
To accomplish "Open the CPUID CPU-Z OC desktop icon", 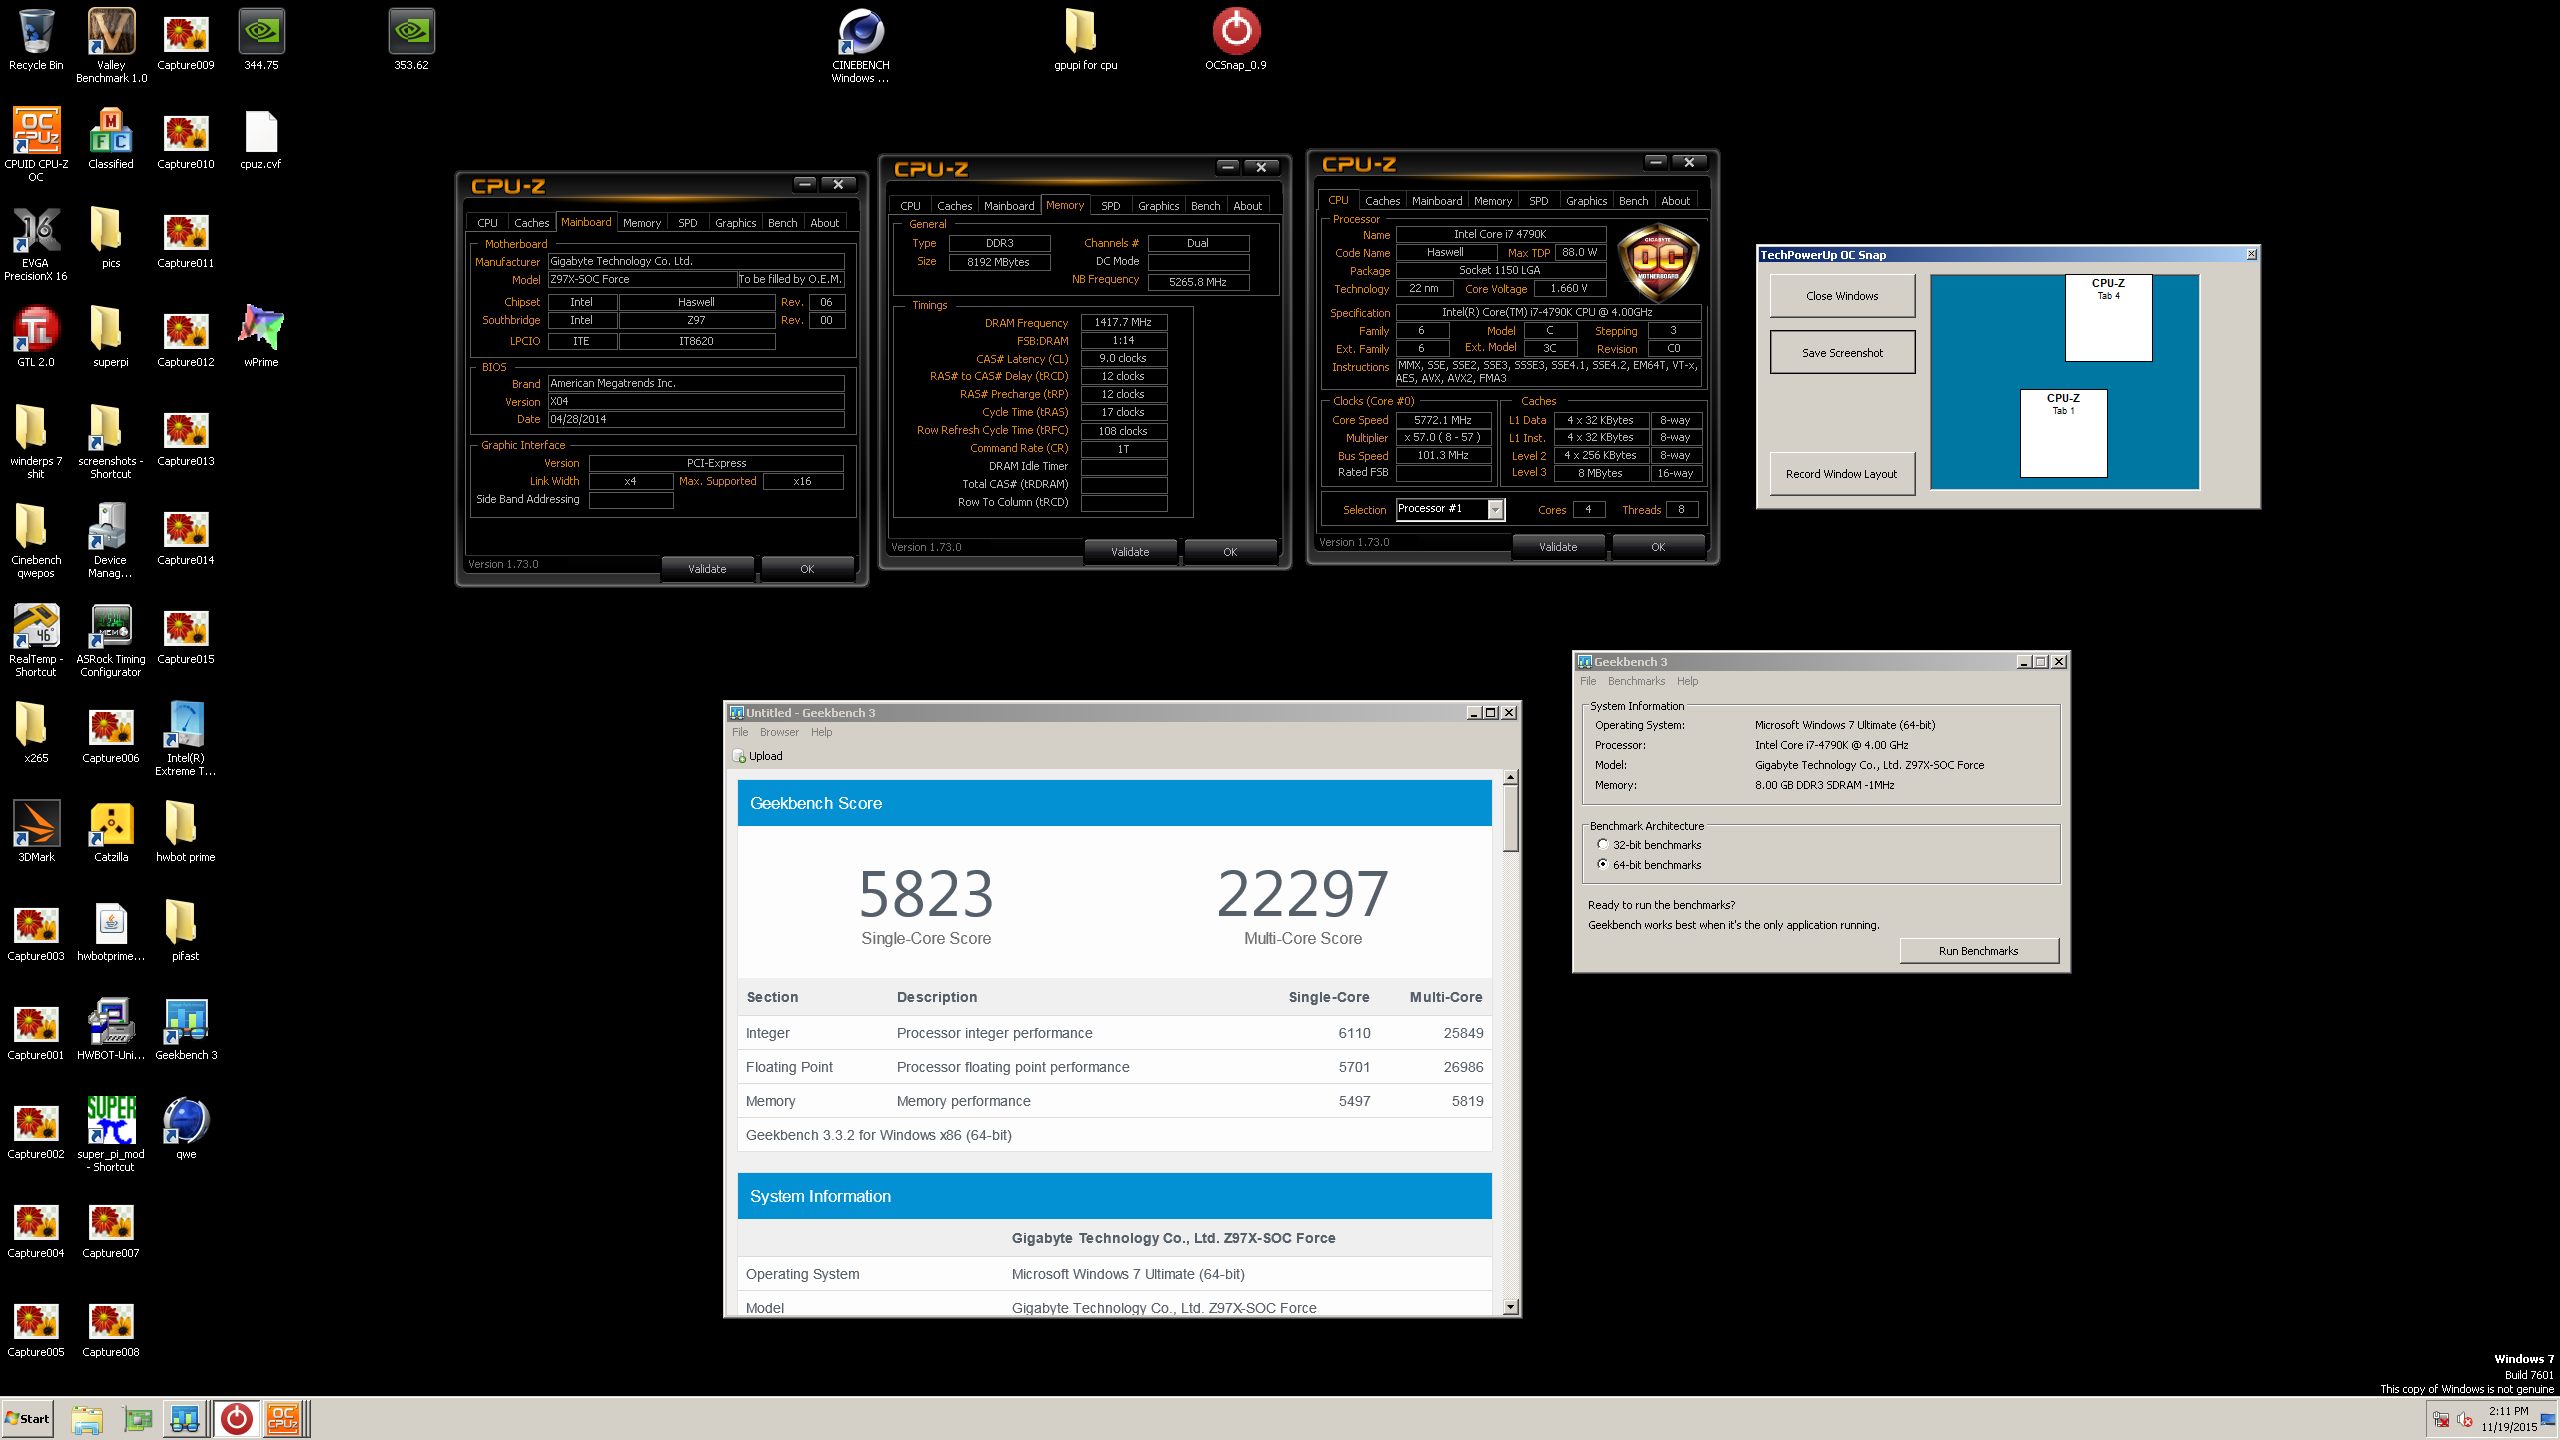I will point(36,144).
